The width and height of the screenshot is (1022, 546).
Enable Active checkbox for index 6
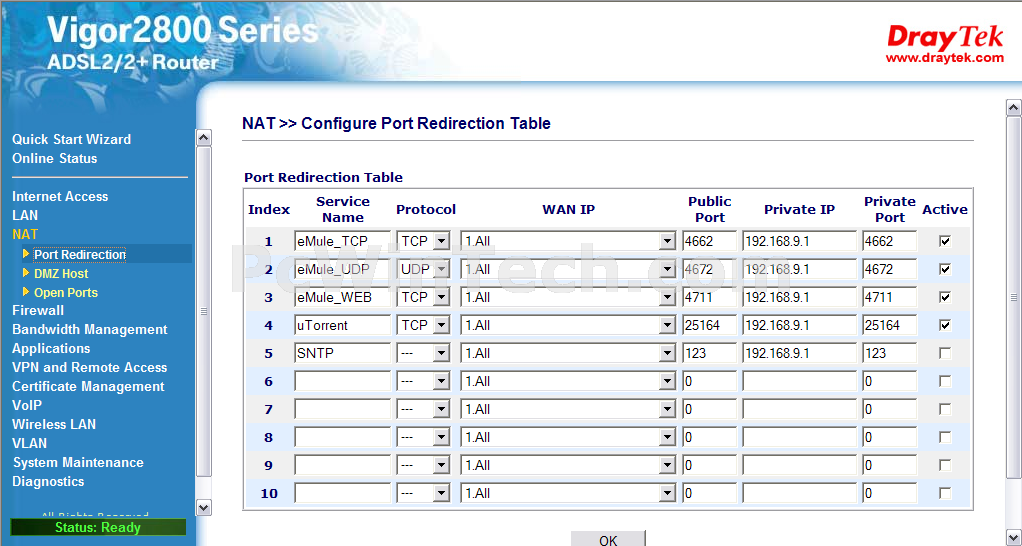coord(944,381)
